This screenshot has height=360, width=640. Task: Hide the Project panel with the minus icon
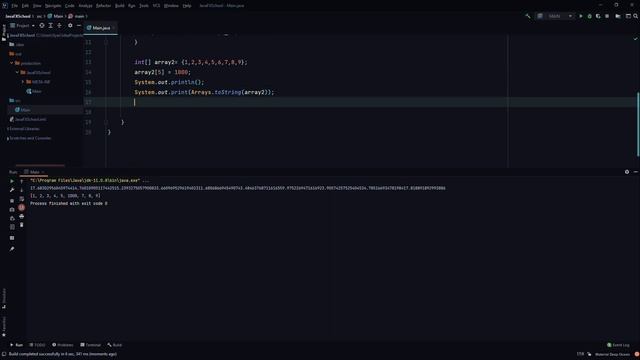79,25
